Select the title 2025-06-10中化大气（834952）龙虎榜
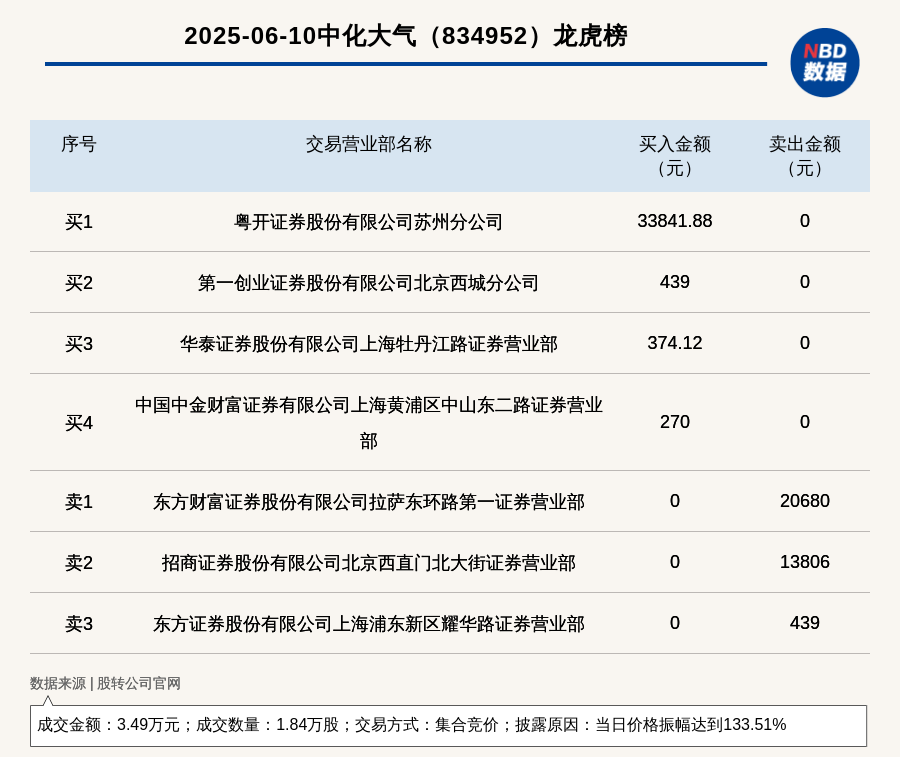The height and width of the screenshot is (757, 900). pos(406,36)
